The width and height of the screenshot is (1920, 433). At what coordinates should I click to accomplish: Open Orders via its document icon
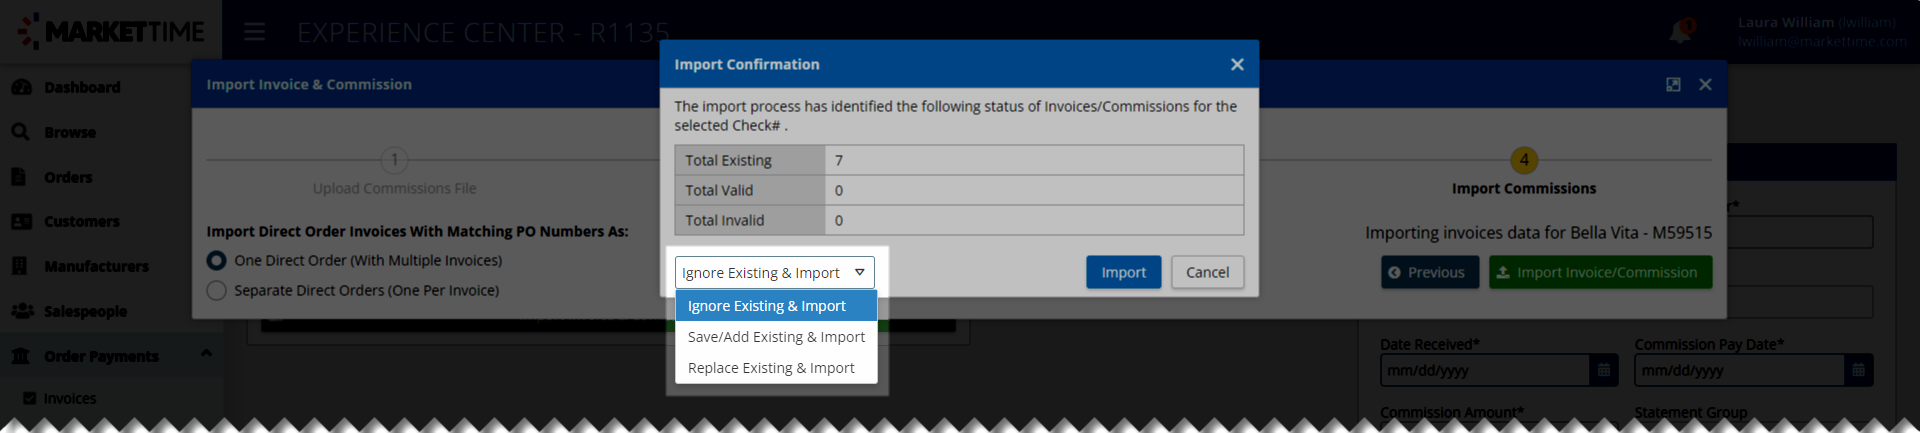click(19, 177)
